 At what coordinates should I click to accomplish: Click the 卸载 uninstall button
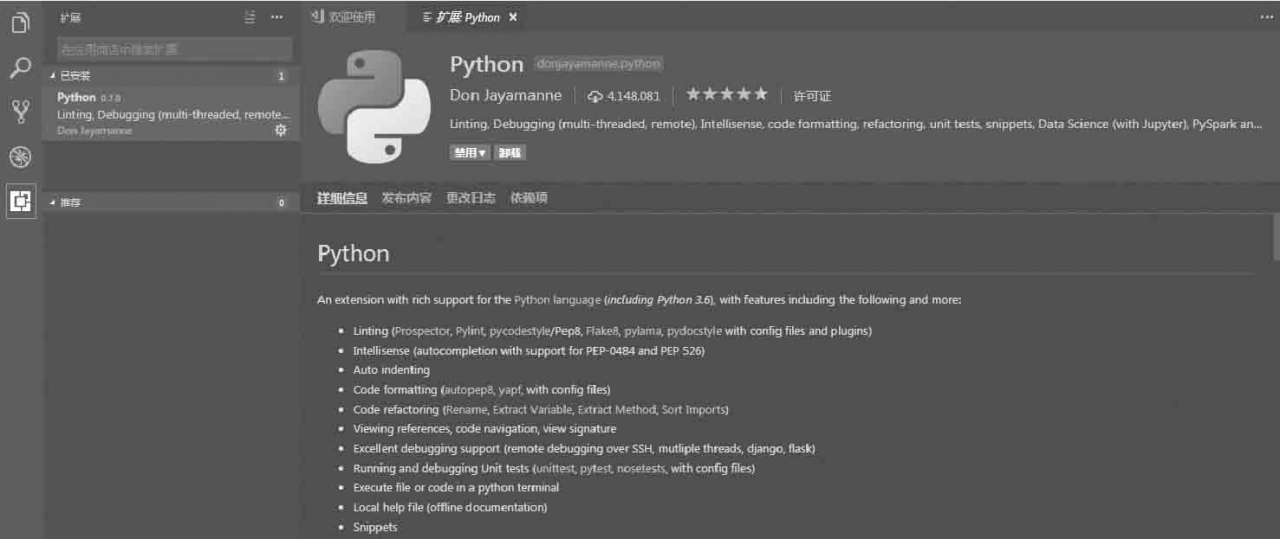pos(510,153)
